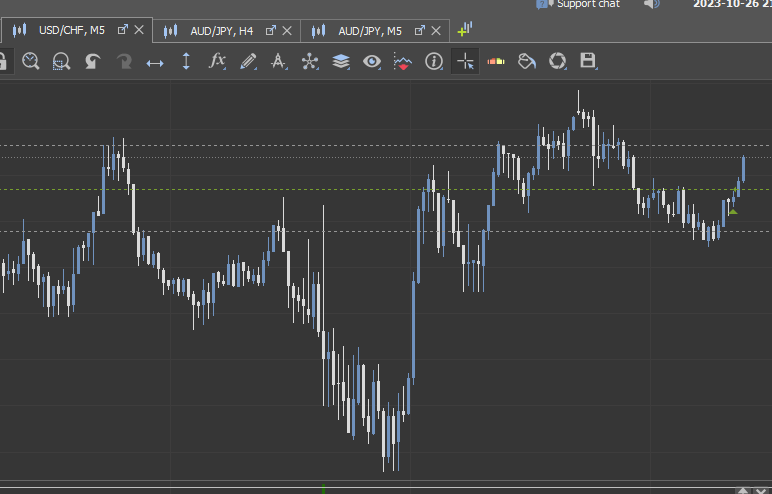The height and width of the screenshot is (494, 772).
Task: Click the chart information icon
Action: 434,62
